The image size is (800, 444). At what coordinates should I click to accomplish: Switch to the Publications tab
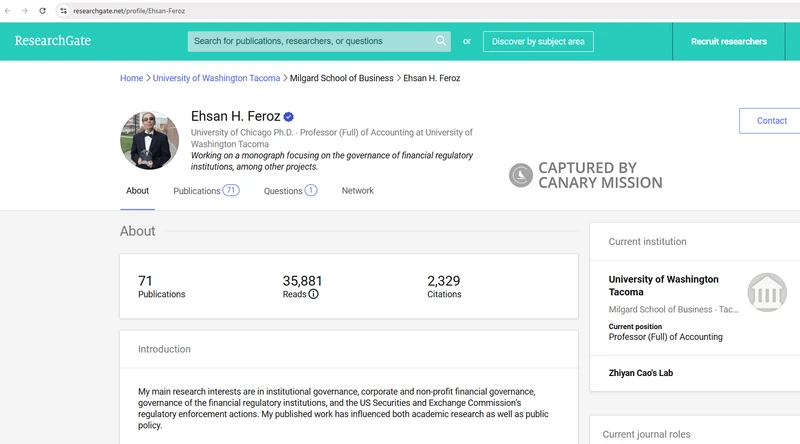pyautogui.click(x=206, y=191)
